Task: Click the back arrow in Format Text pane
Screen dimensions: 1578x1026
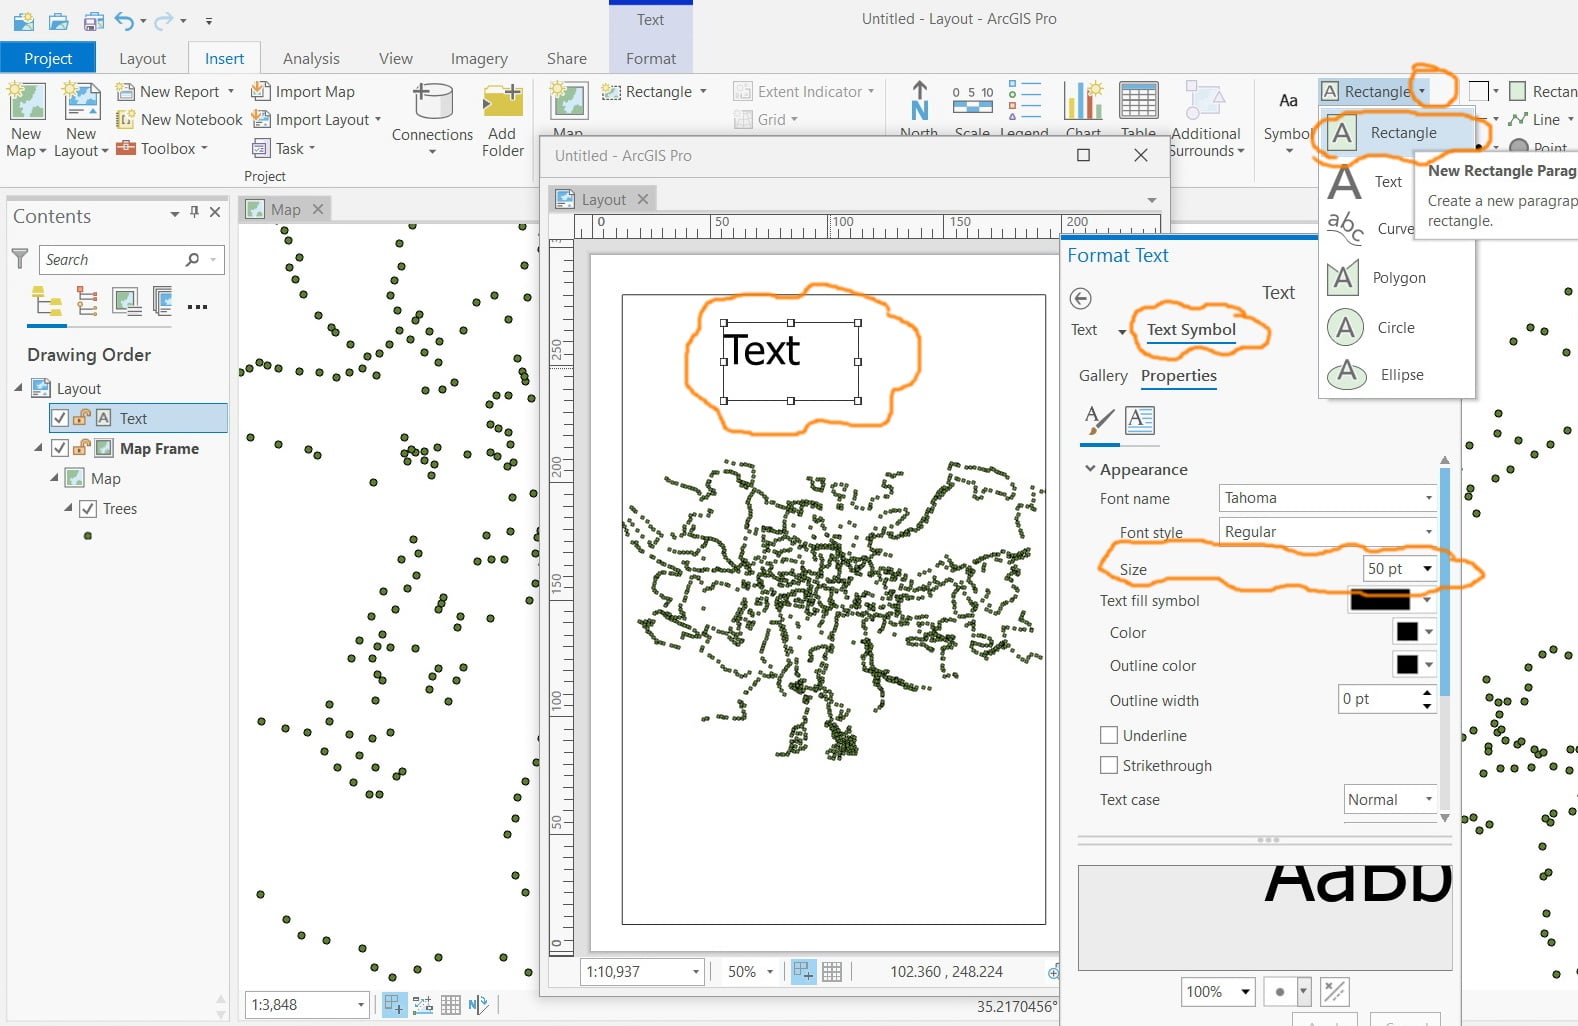Action: pyautogui.click(x=1080, y=298)
